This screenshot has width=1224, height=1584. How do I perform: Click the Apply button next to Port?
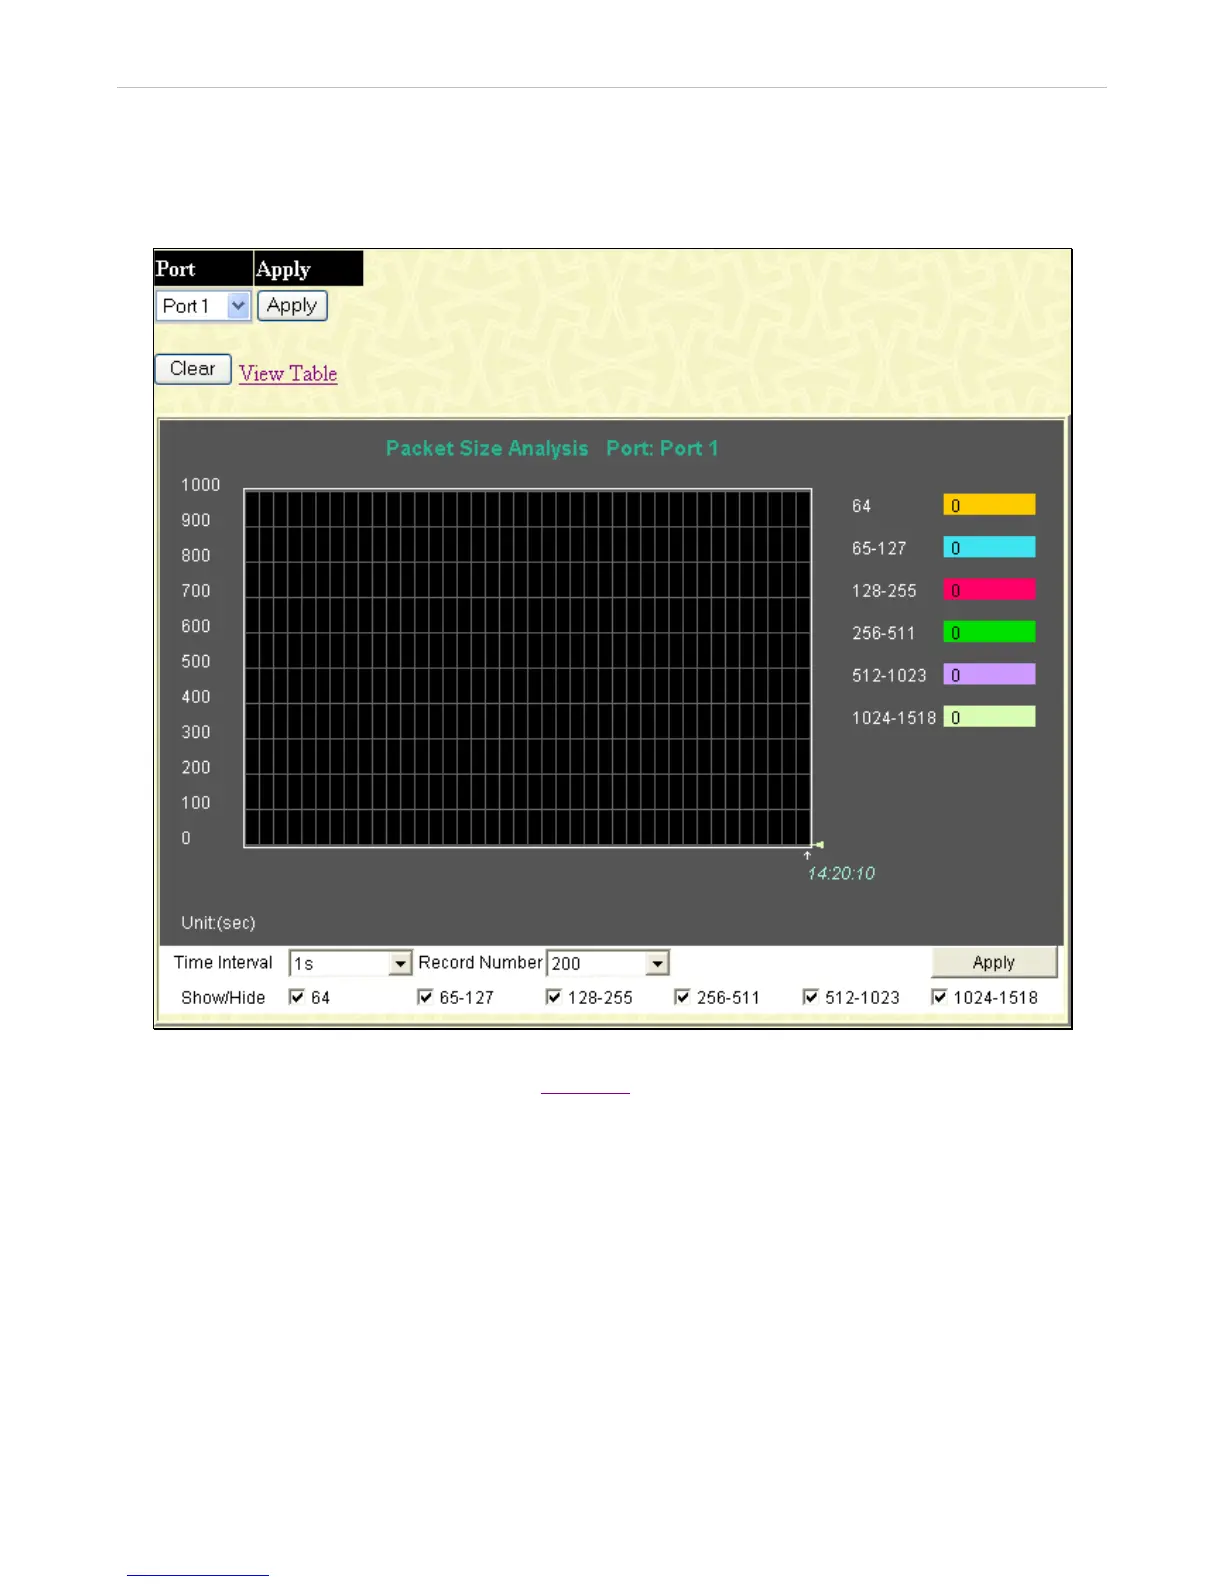coord(292,306)
